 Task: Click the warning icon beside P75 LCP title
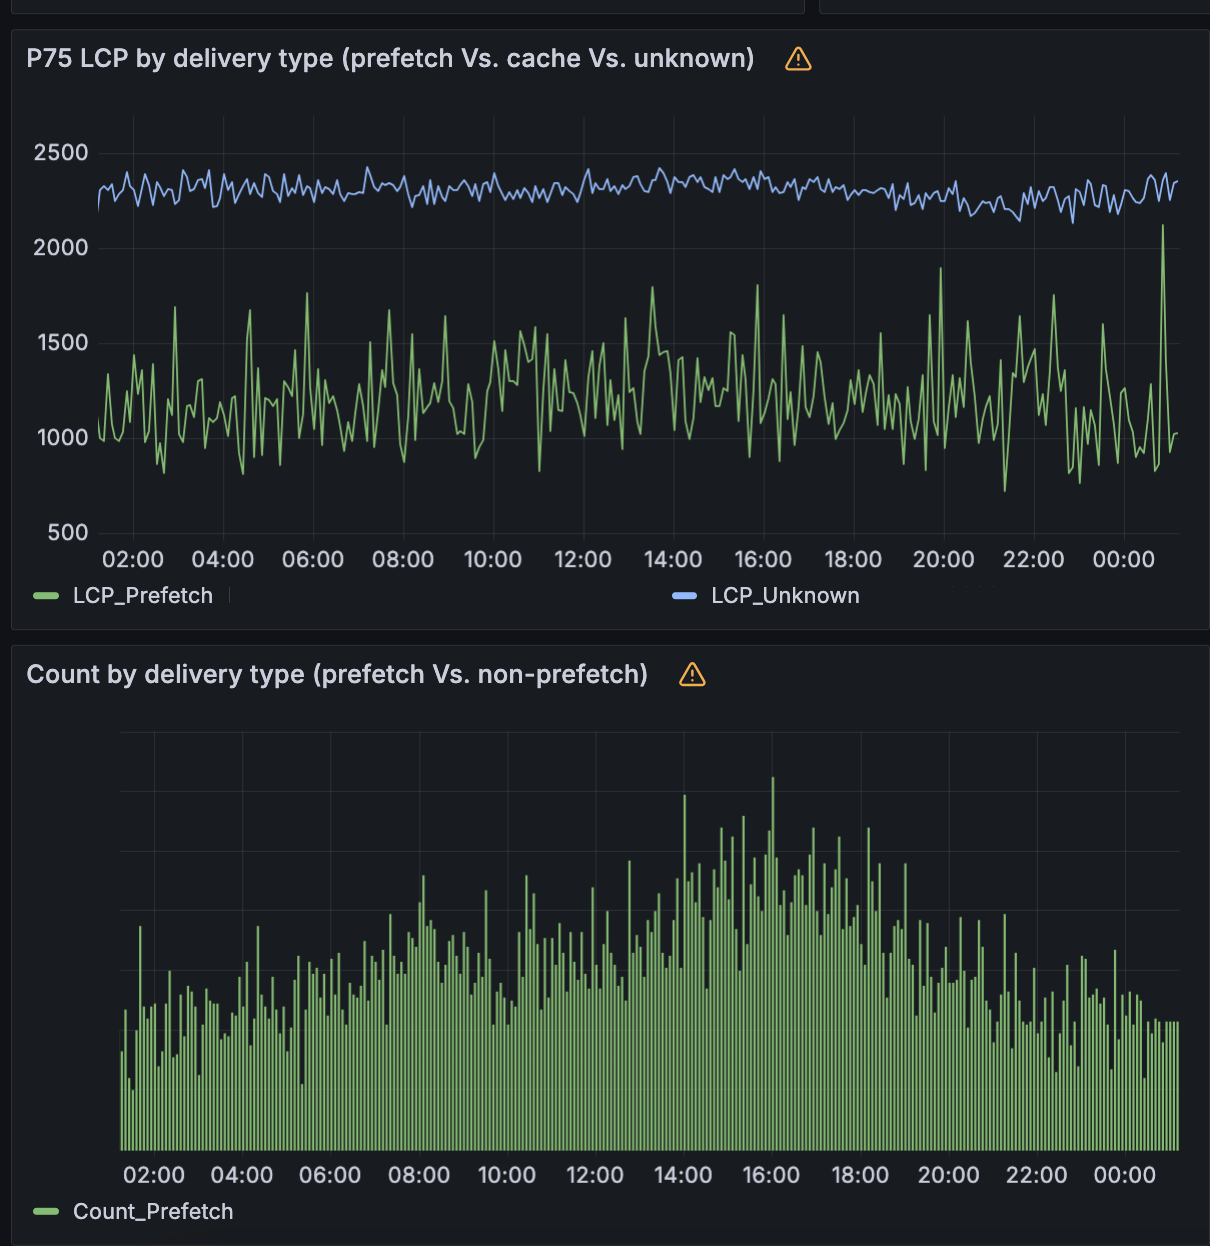(798, 59)
